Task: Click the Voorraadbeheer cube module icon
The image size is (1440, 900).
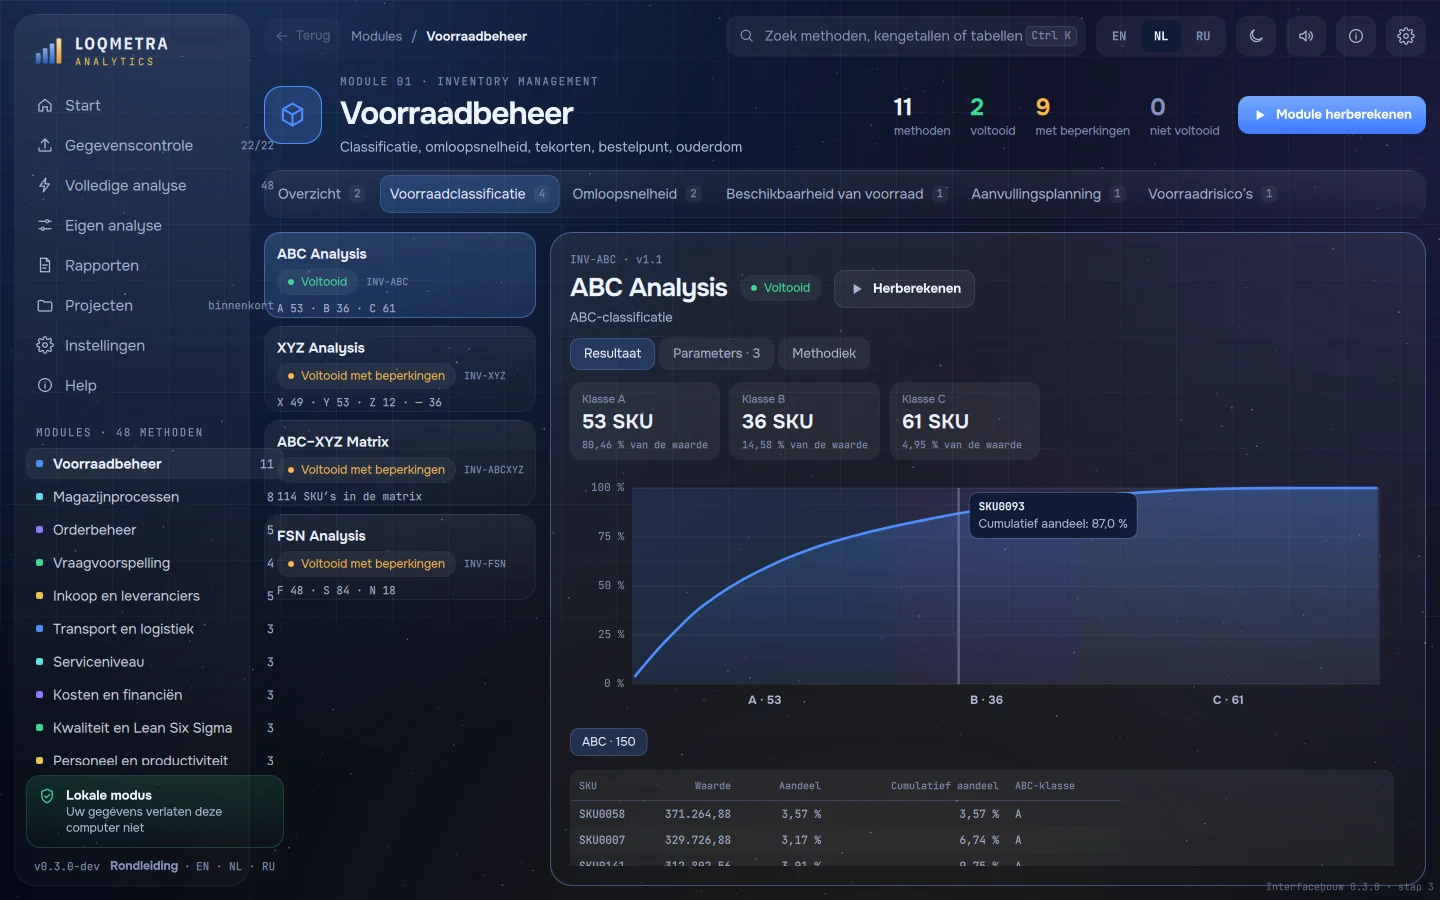Action: tap(293, 115)
